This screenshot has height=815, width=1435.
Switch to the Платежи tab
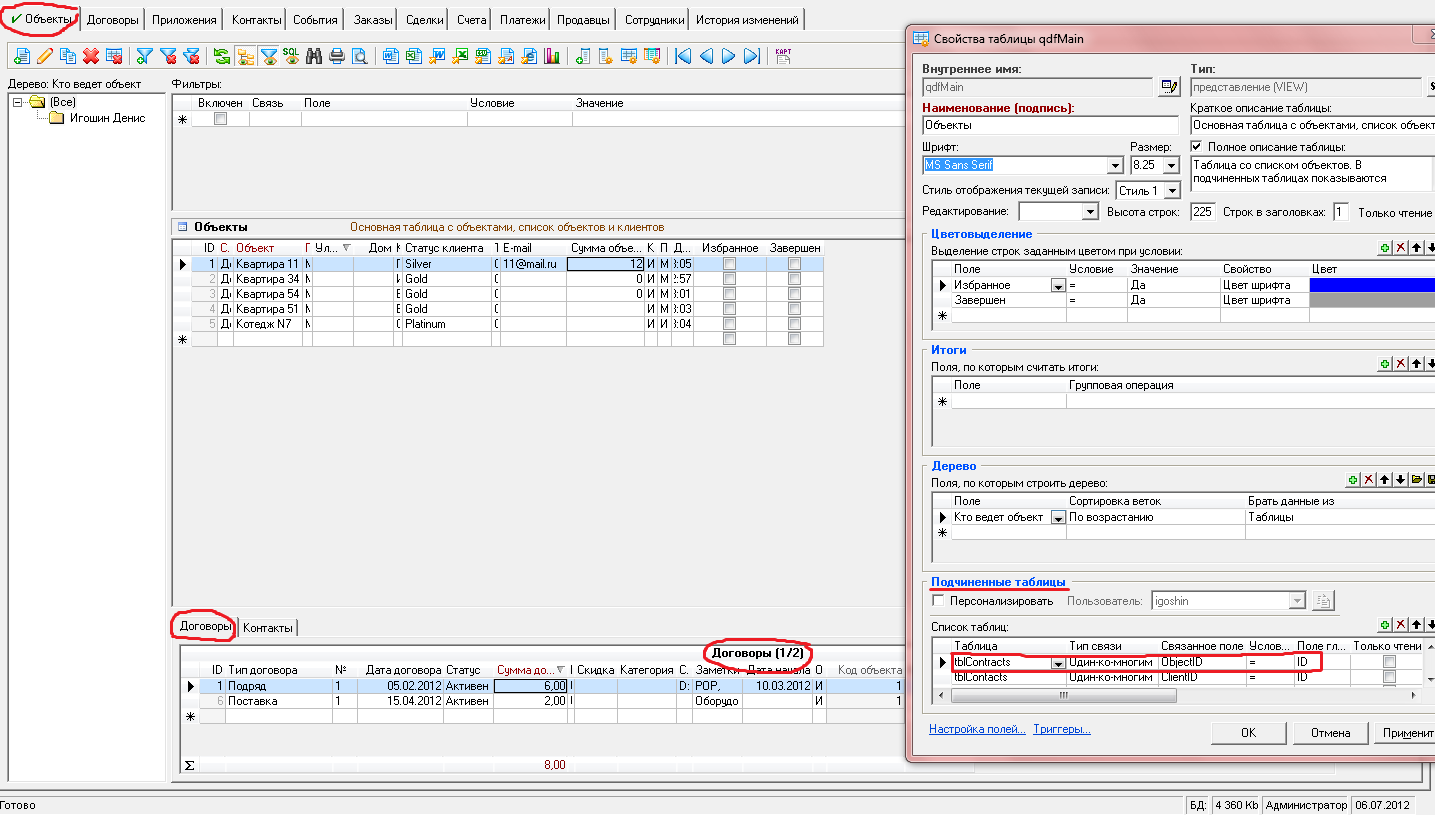click(522, 20)
